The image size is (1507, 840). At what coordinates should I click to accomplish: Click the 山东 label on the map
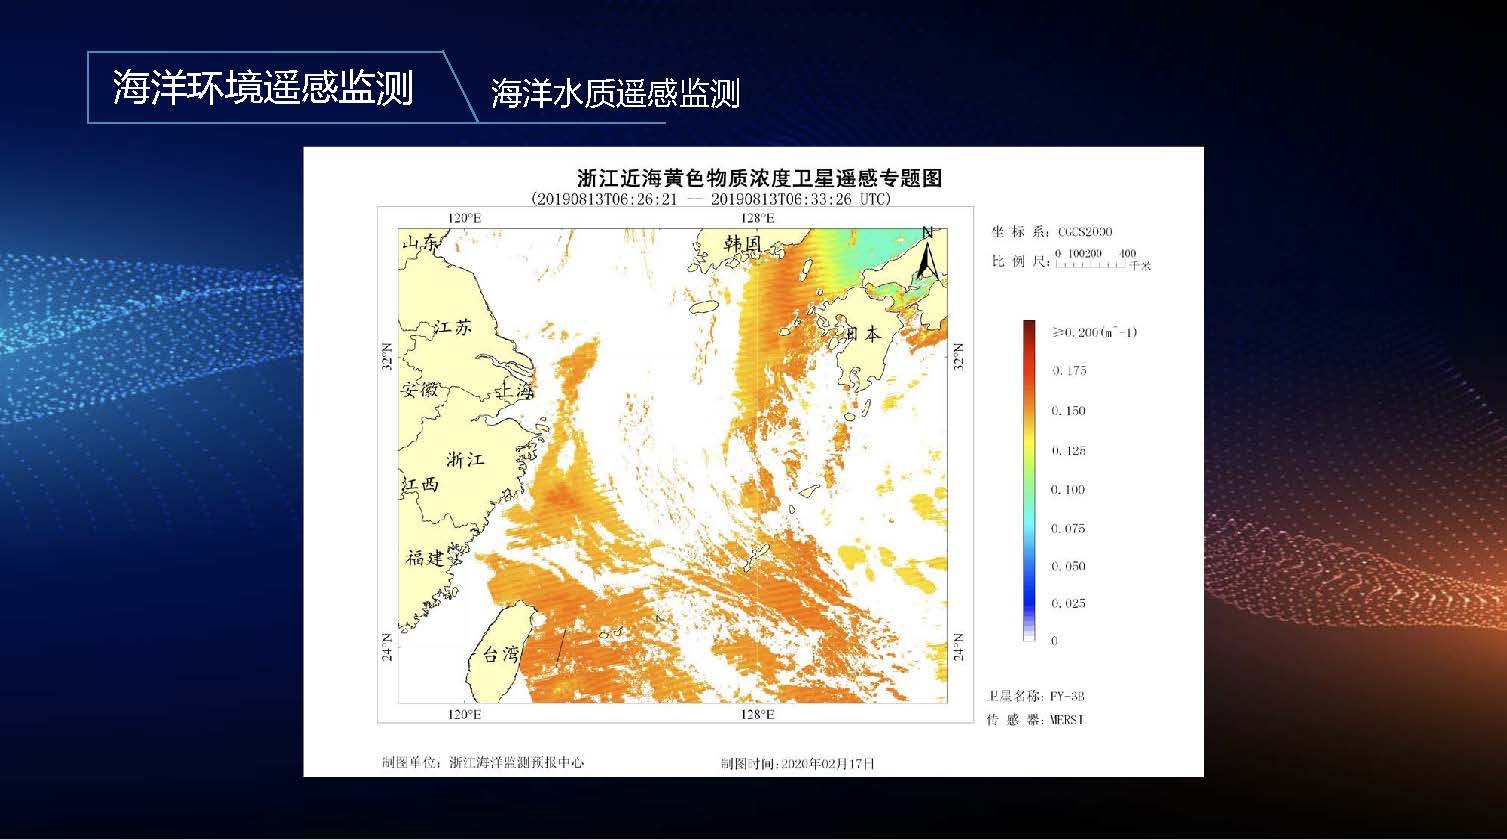[x=420, y=243]
